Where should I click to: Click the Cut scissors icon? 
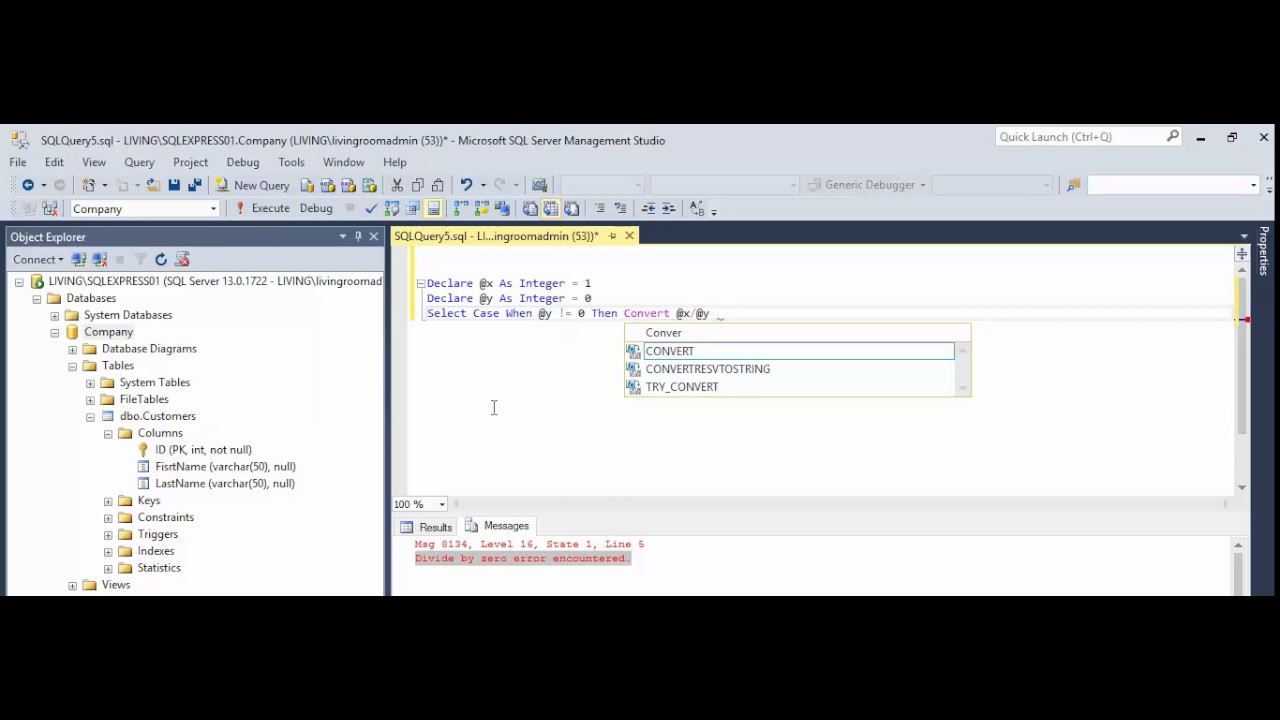tap(397, 185)
